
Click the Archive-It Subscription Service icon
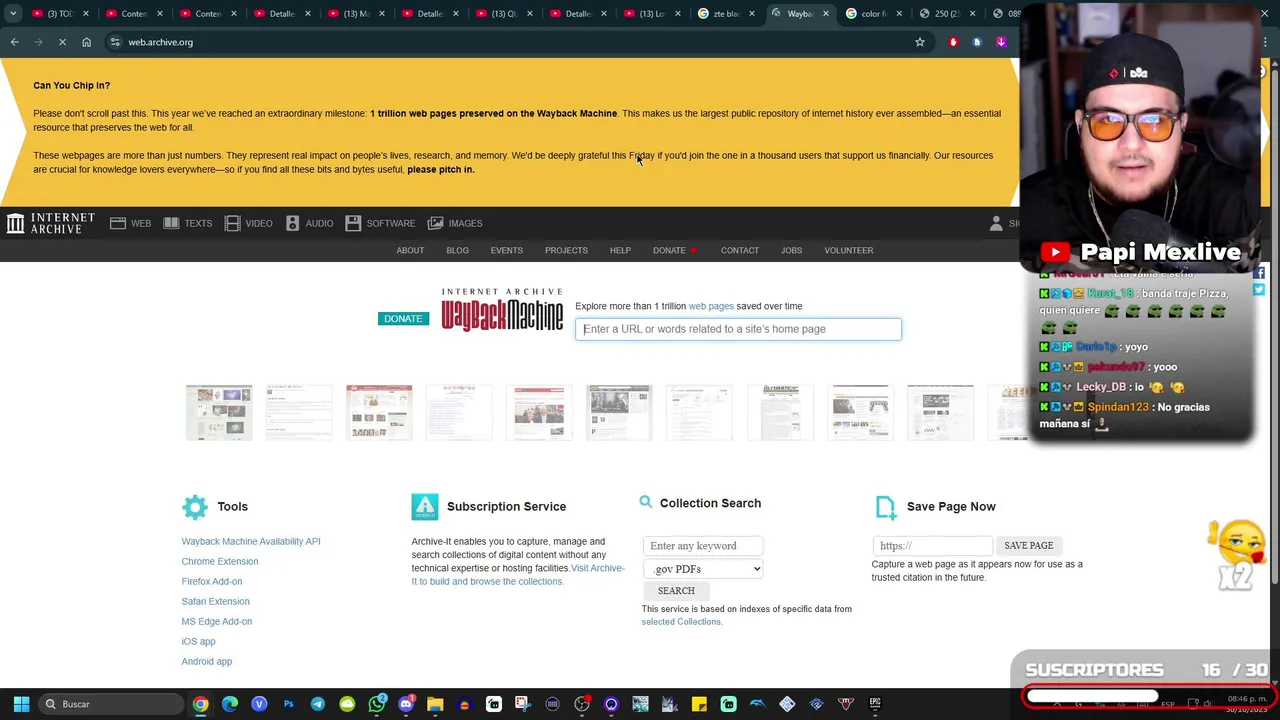pyautogui.click(x=425, y=507)
